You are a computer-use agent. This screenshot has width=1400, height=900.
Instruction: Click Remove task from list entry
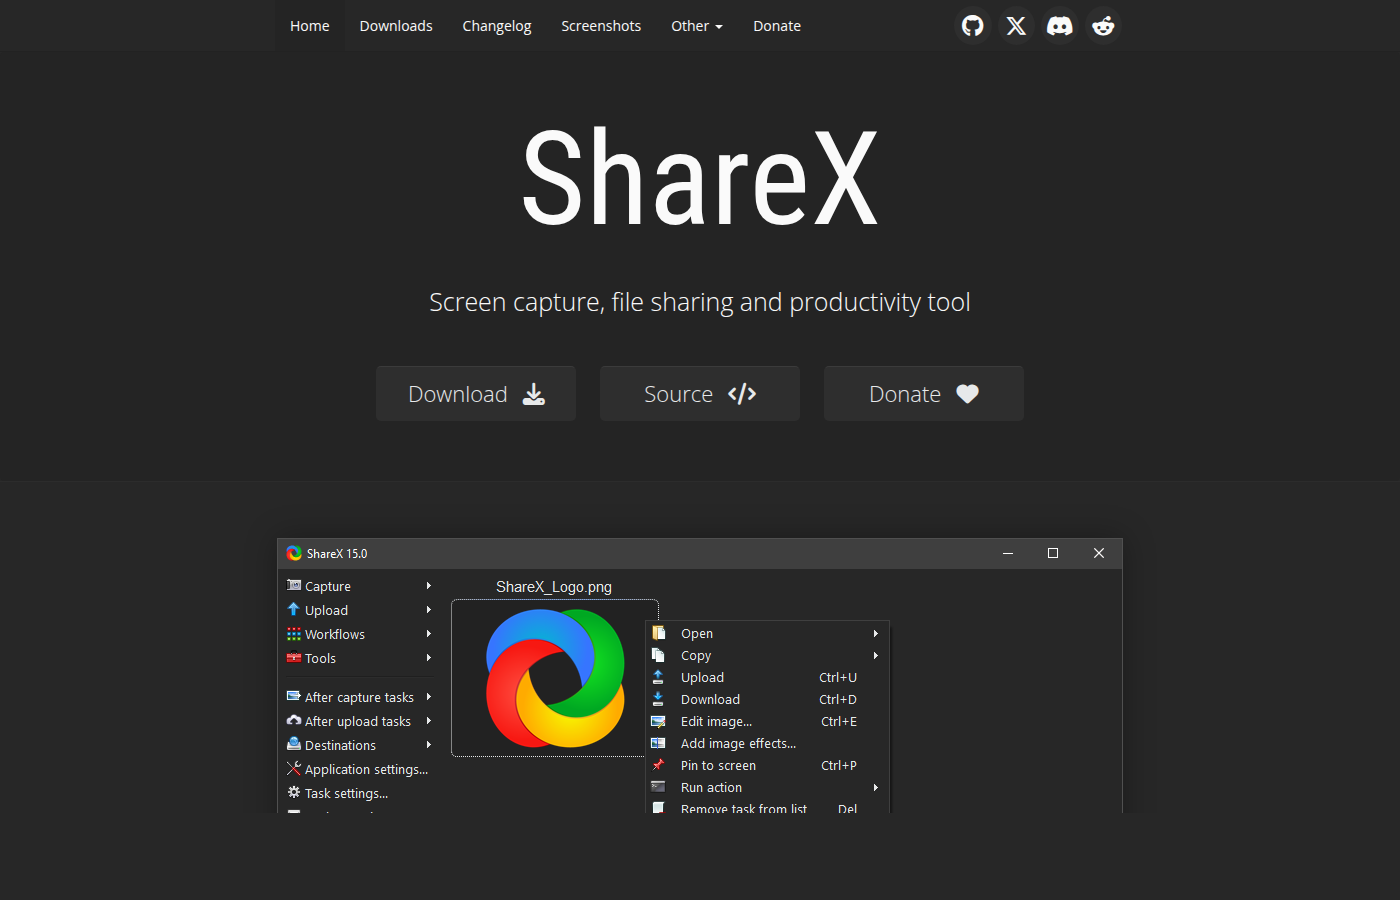point(744,808)
